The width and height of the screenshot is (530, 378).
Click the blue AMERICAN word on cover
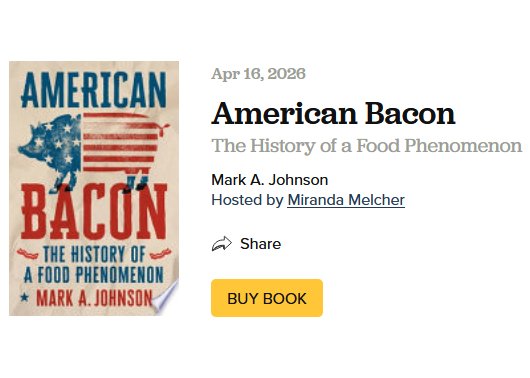click(94, 90)
